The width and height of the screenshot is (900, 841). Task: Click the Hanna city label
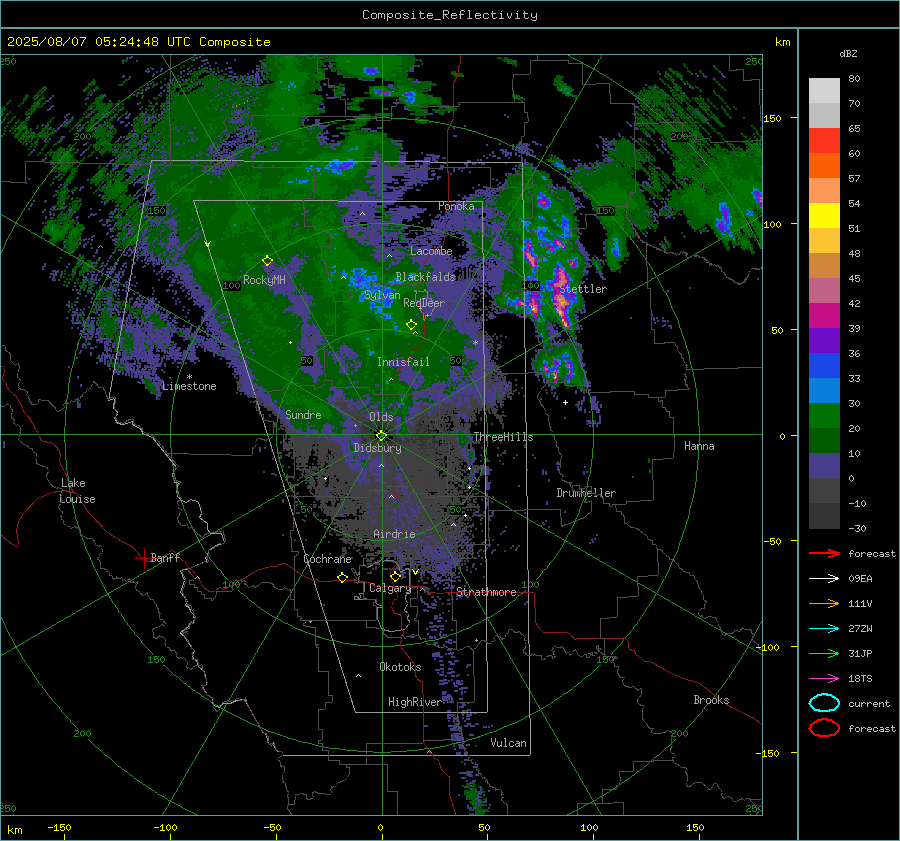pos(699,446)
